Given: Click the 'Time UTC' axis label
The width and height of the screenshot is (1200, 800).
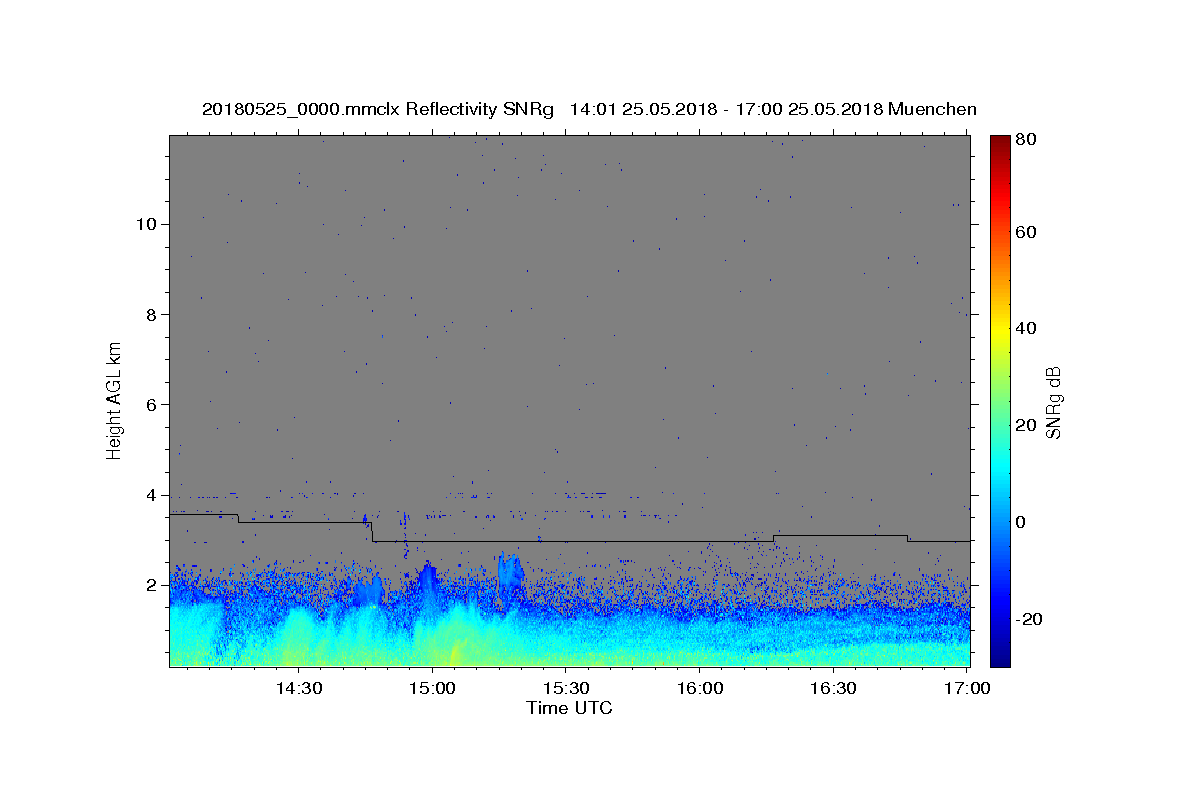Looking at the screenshot, I should 569,708.
